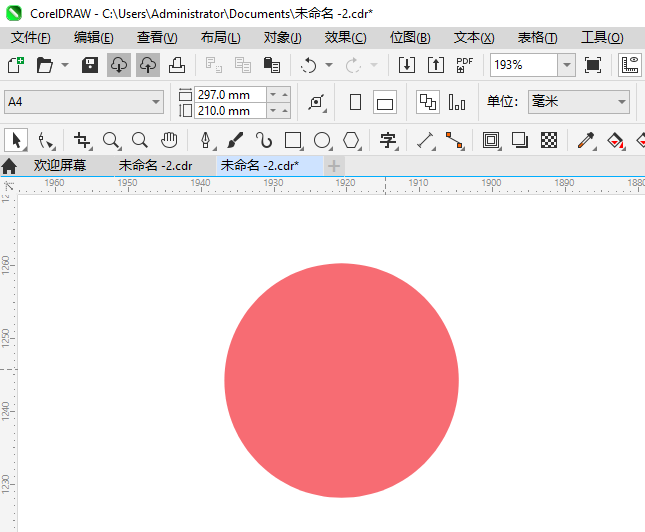Select the Artistic Media brush tool
Image resolution: width=645 pixels, height=532 pixels.
pyautogui.click(x=235, y=140)
